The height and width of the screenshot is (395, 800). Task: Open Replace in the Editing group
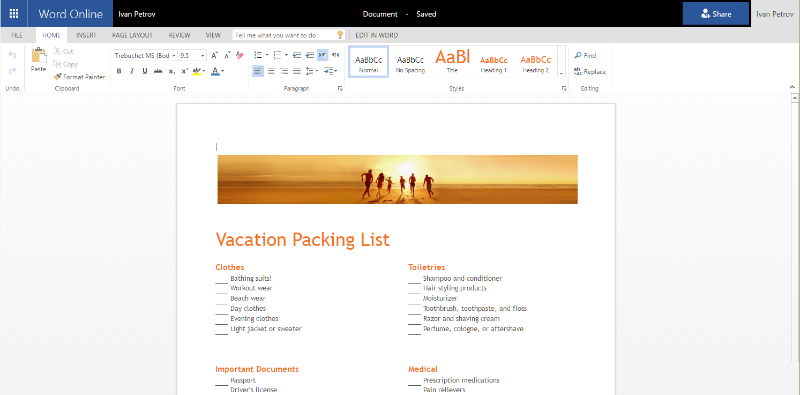(590, 71)
